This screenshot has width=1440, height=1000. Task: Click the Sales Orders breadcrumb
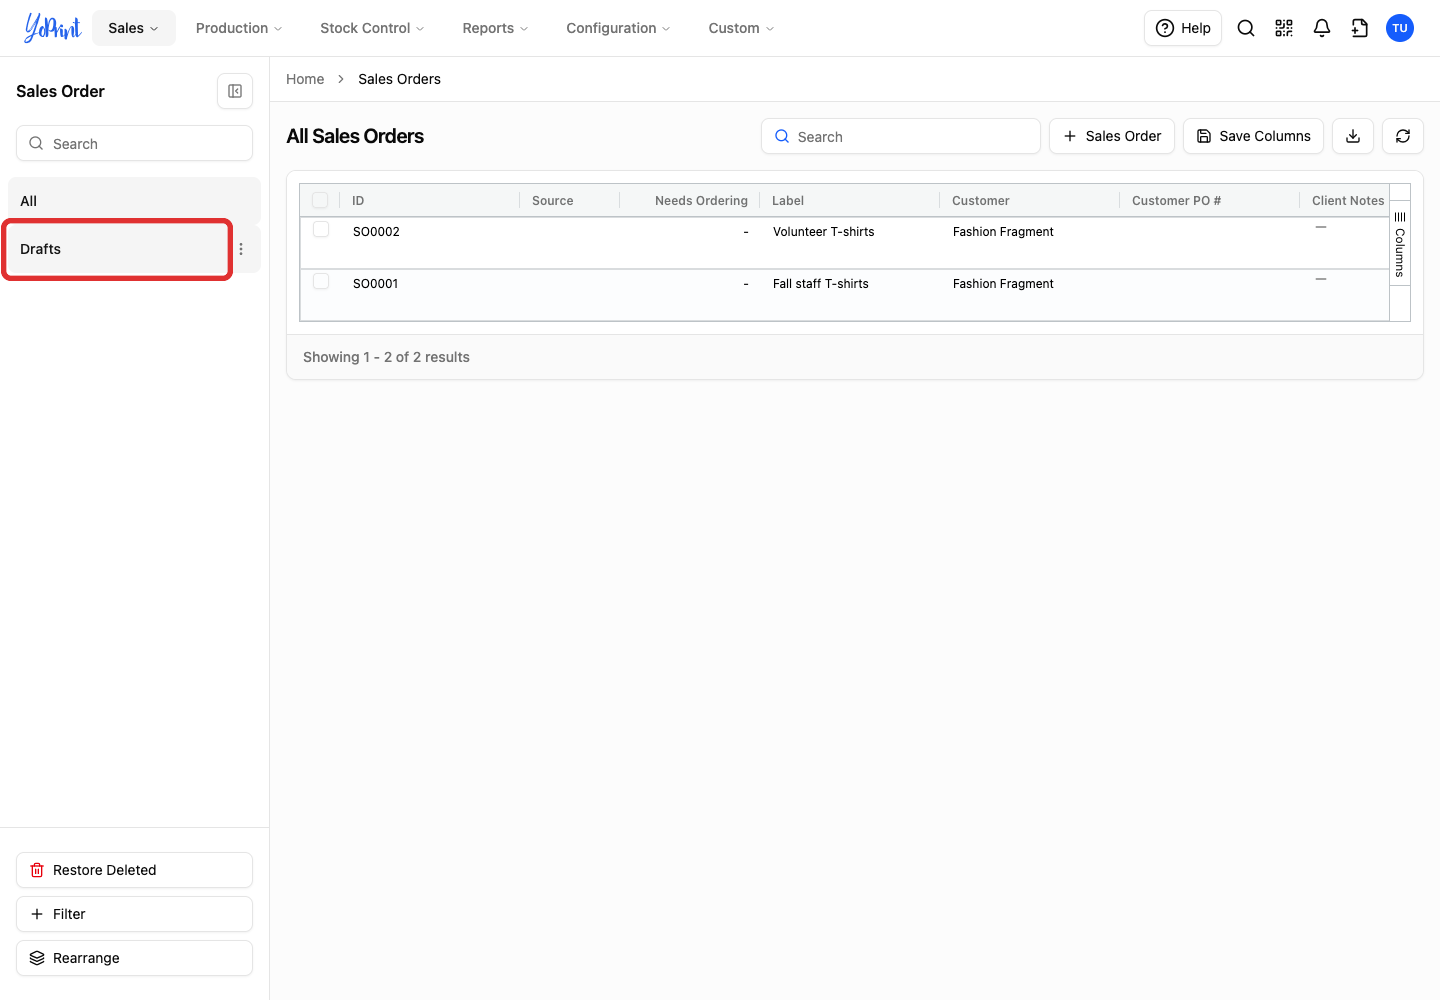coord(399,79)
